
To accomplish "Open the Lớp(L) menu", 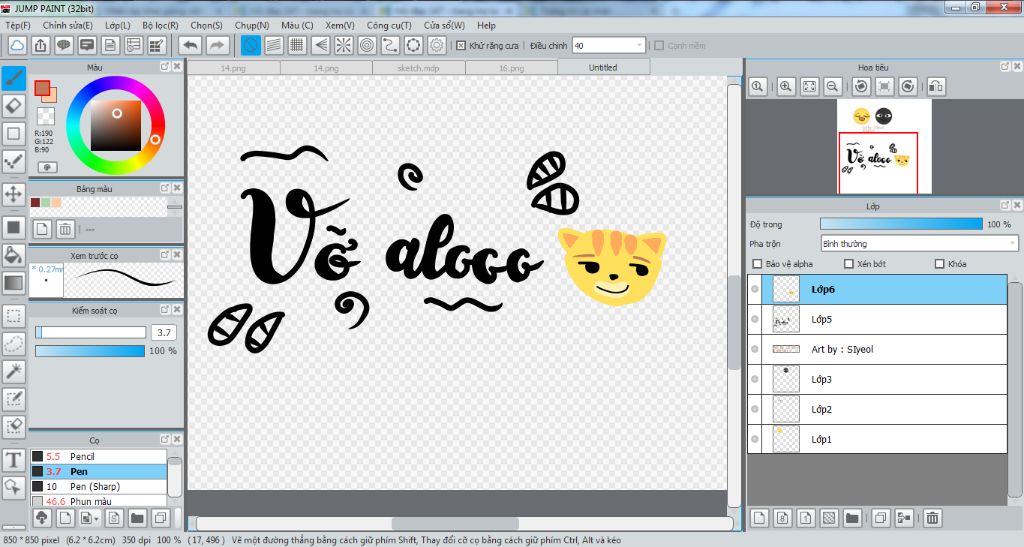I will tap(118, 25).
